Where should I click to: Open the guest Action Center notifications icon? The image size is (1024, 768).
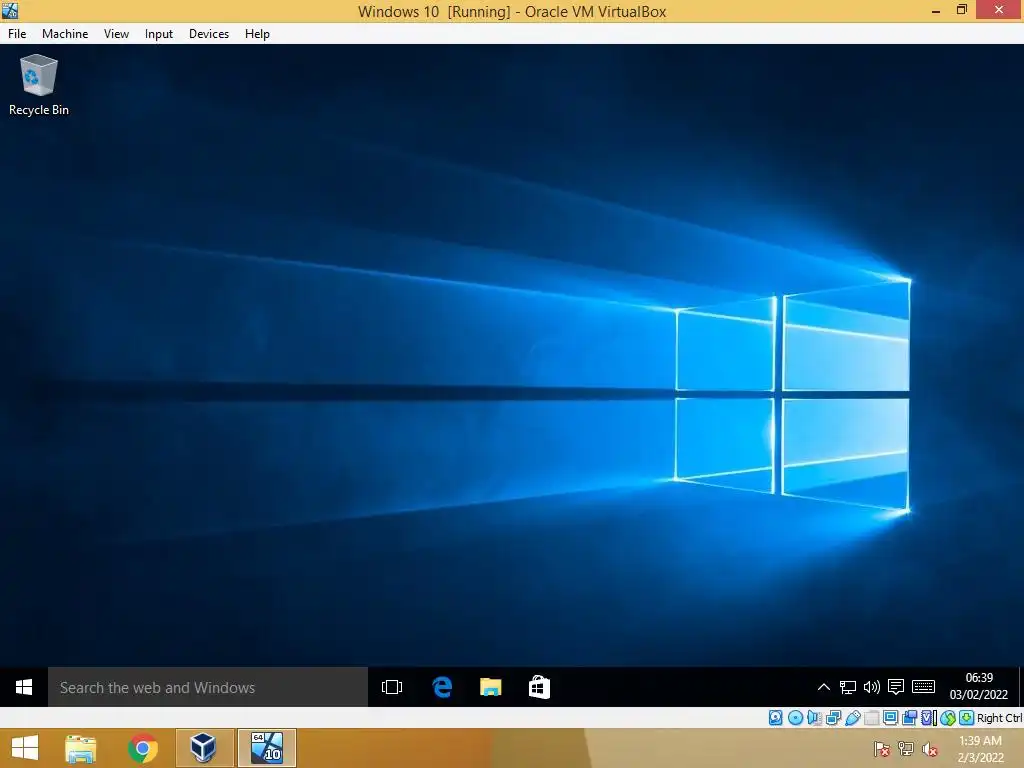click(x=896, y=687)
